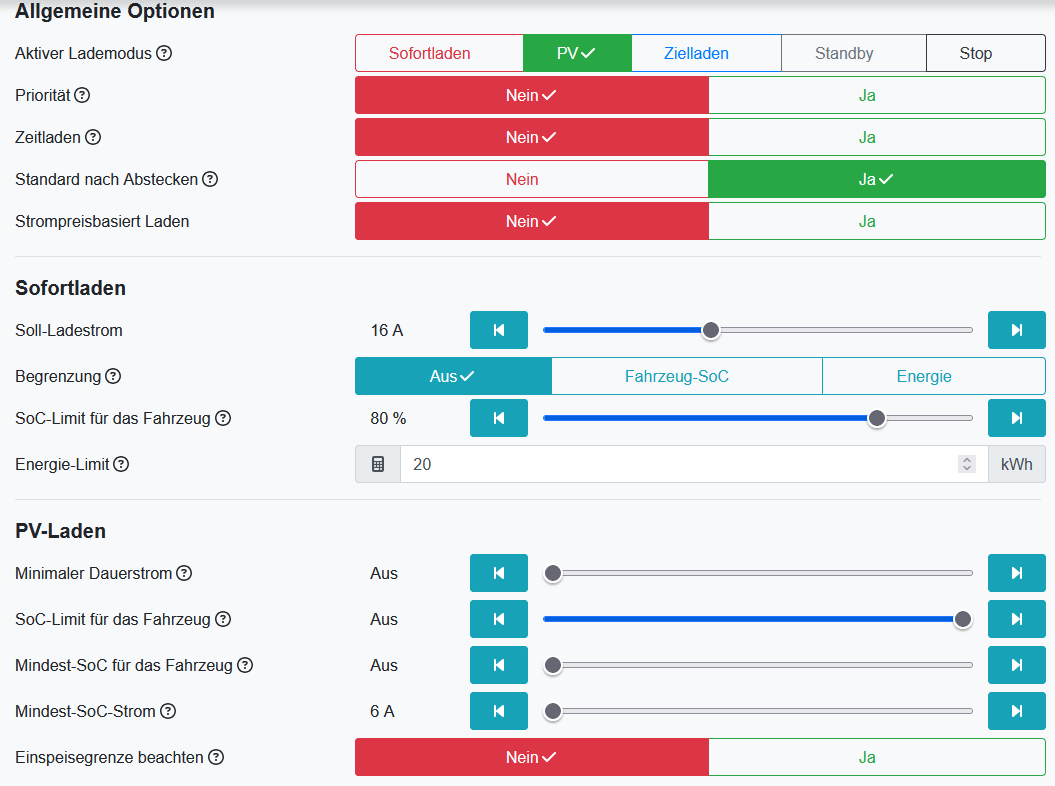Decrease Soll-Ladestrom with step-back button
This screenshot has width=1055, height=786.
point(499,330)
